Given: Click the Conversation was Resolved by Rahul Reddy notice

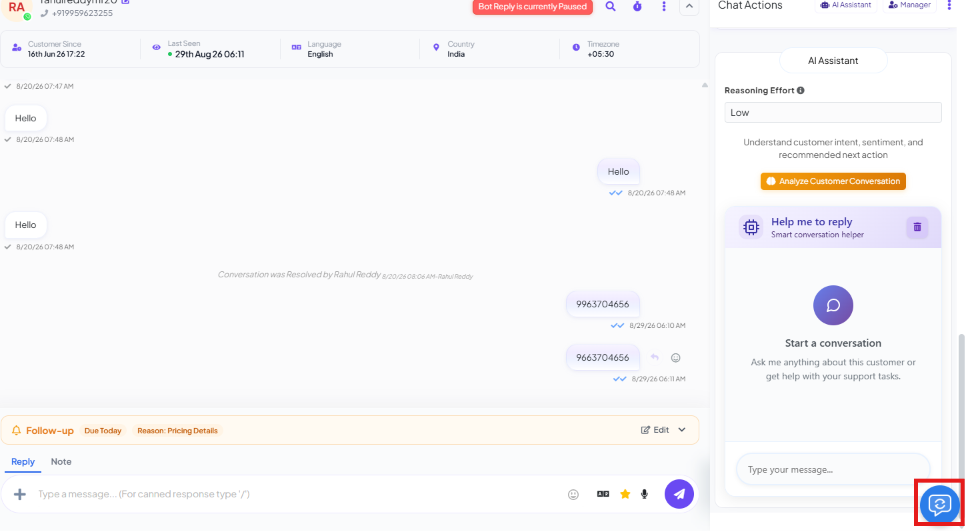Looking at the screenshot, I should tap(345, 275).
